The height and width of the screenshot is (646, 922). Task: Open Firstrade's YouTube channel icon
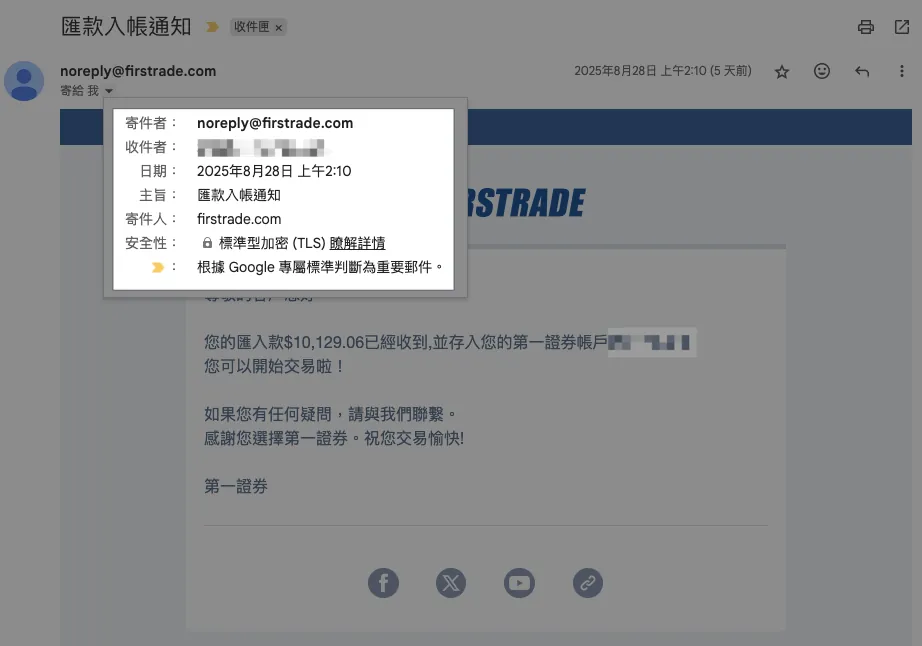(519, 582)
